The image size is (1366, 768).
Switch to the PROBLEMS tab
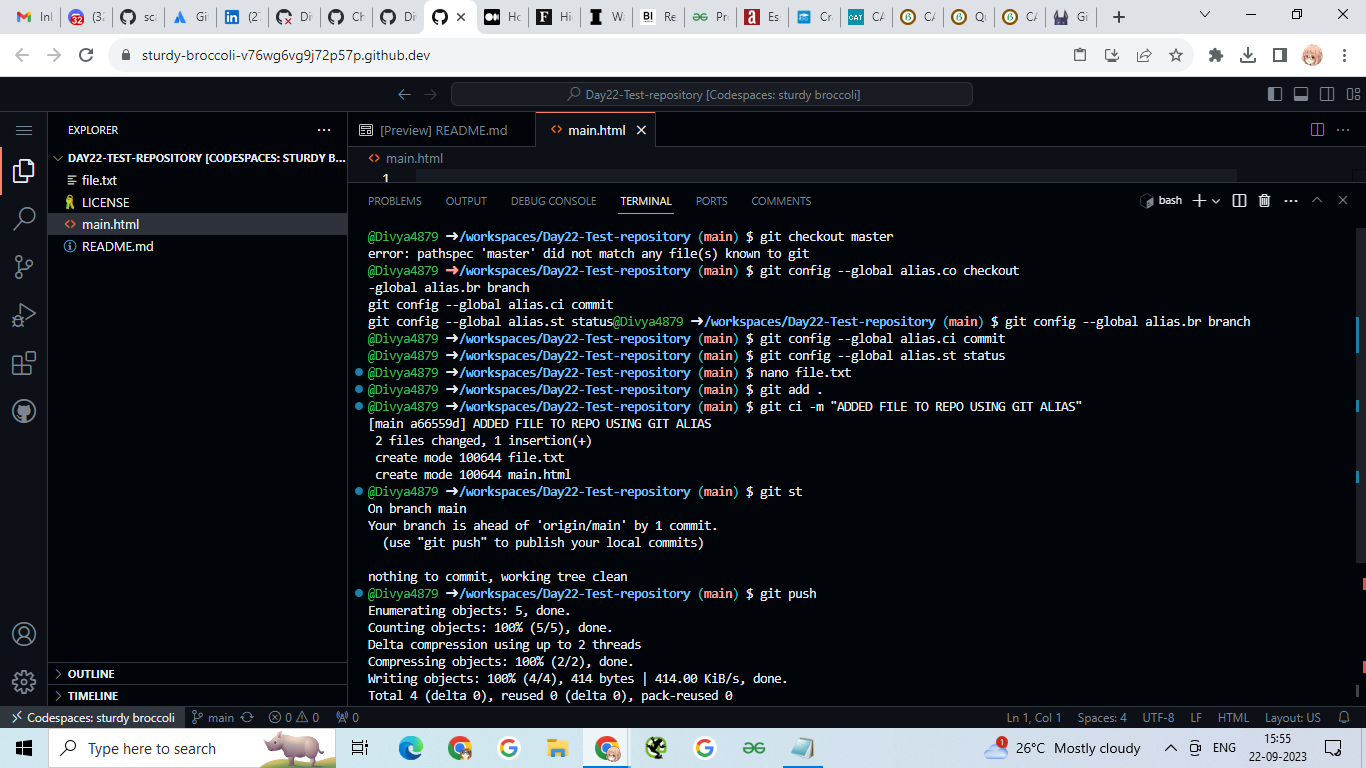(394, 201)
